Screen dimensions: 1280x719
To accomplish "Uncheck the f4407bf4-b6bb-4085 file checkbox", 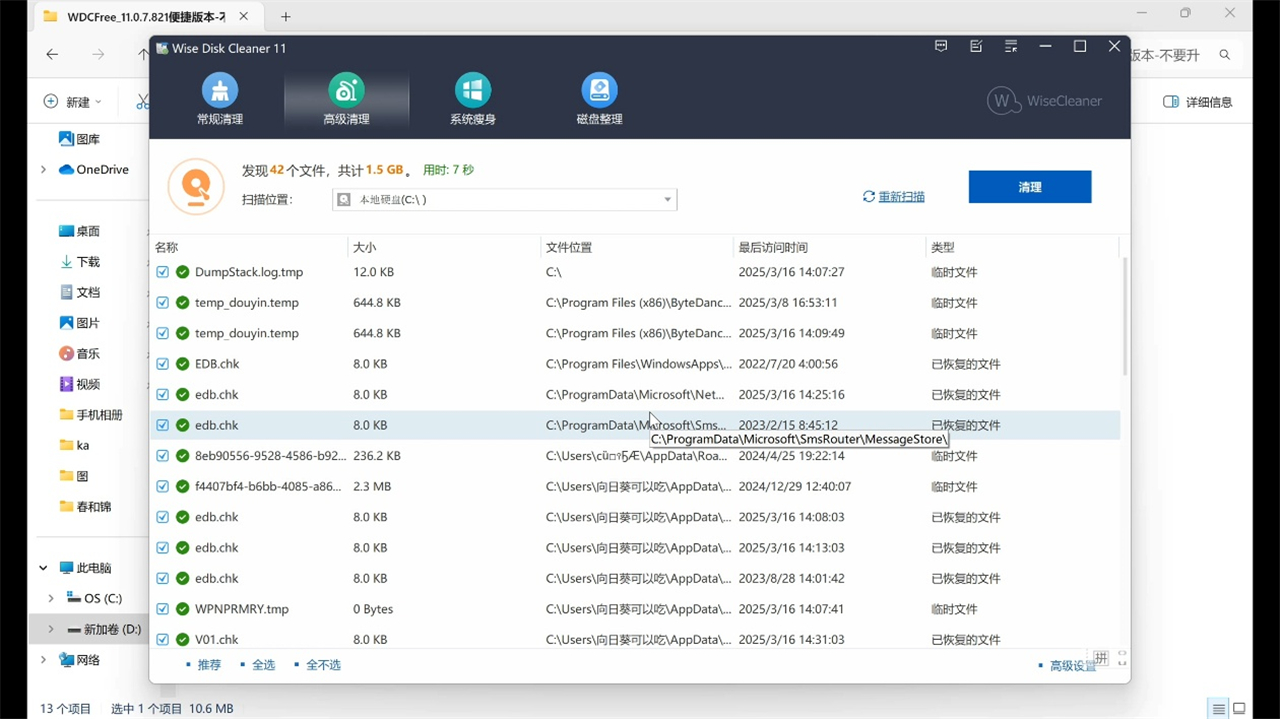I will tap(163, 487).
